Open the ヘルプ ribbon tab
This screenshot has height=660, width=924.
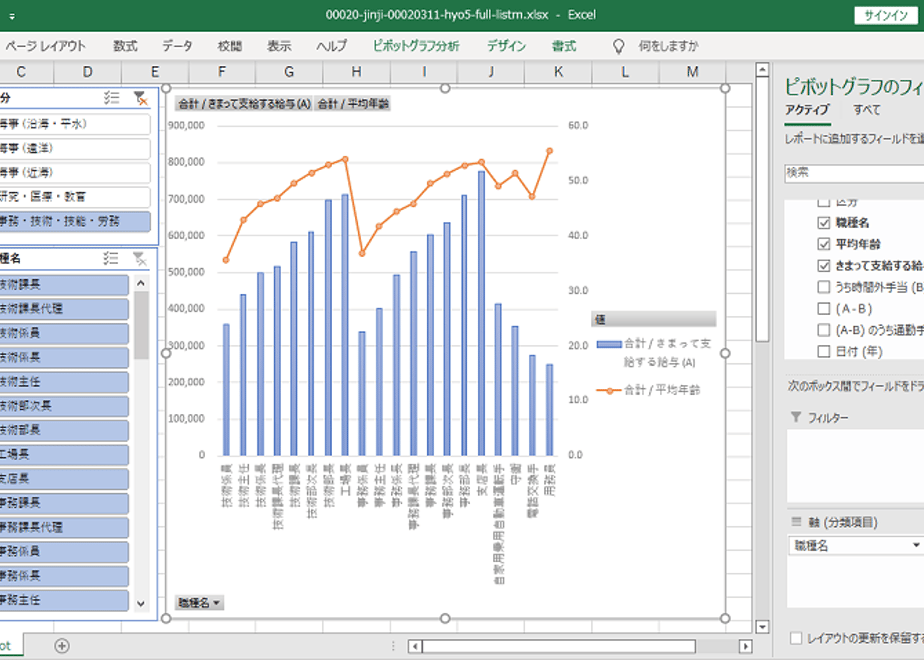pos(331,46)
